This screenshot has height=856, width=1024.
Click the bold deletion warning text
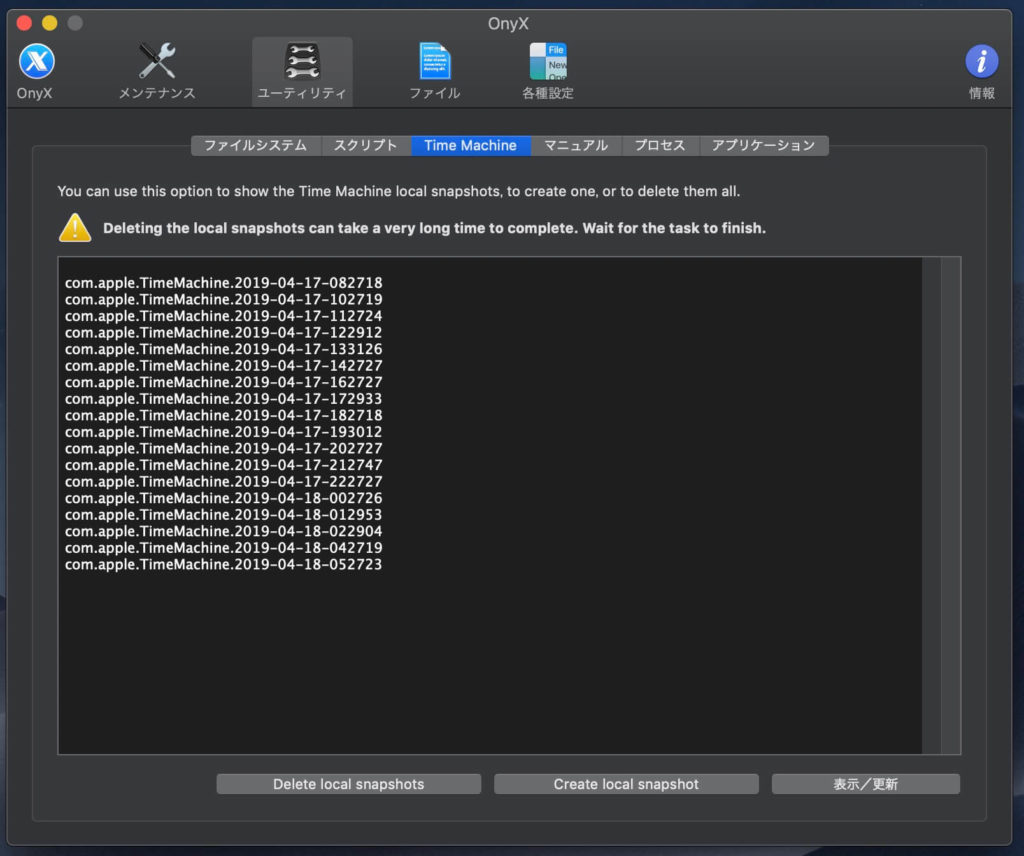434,228
